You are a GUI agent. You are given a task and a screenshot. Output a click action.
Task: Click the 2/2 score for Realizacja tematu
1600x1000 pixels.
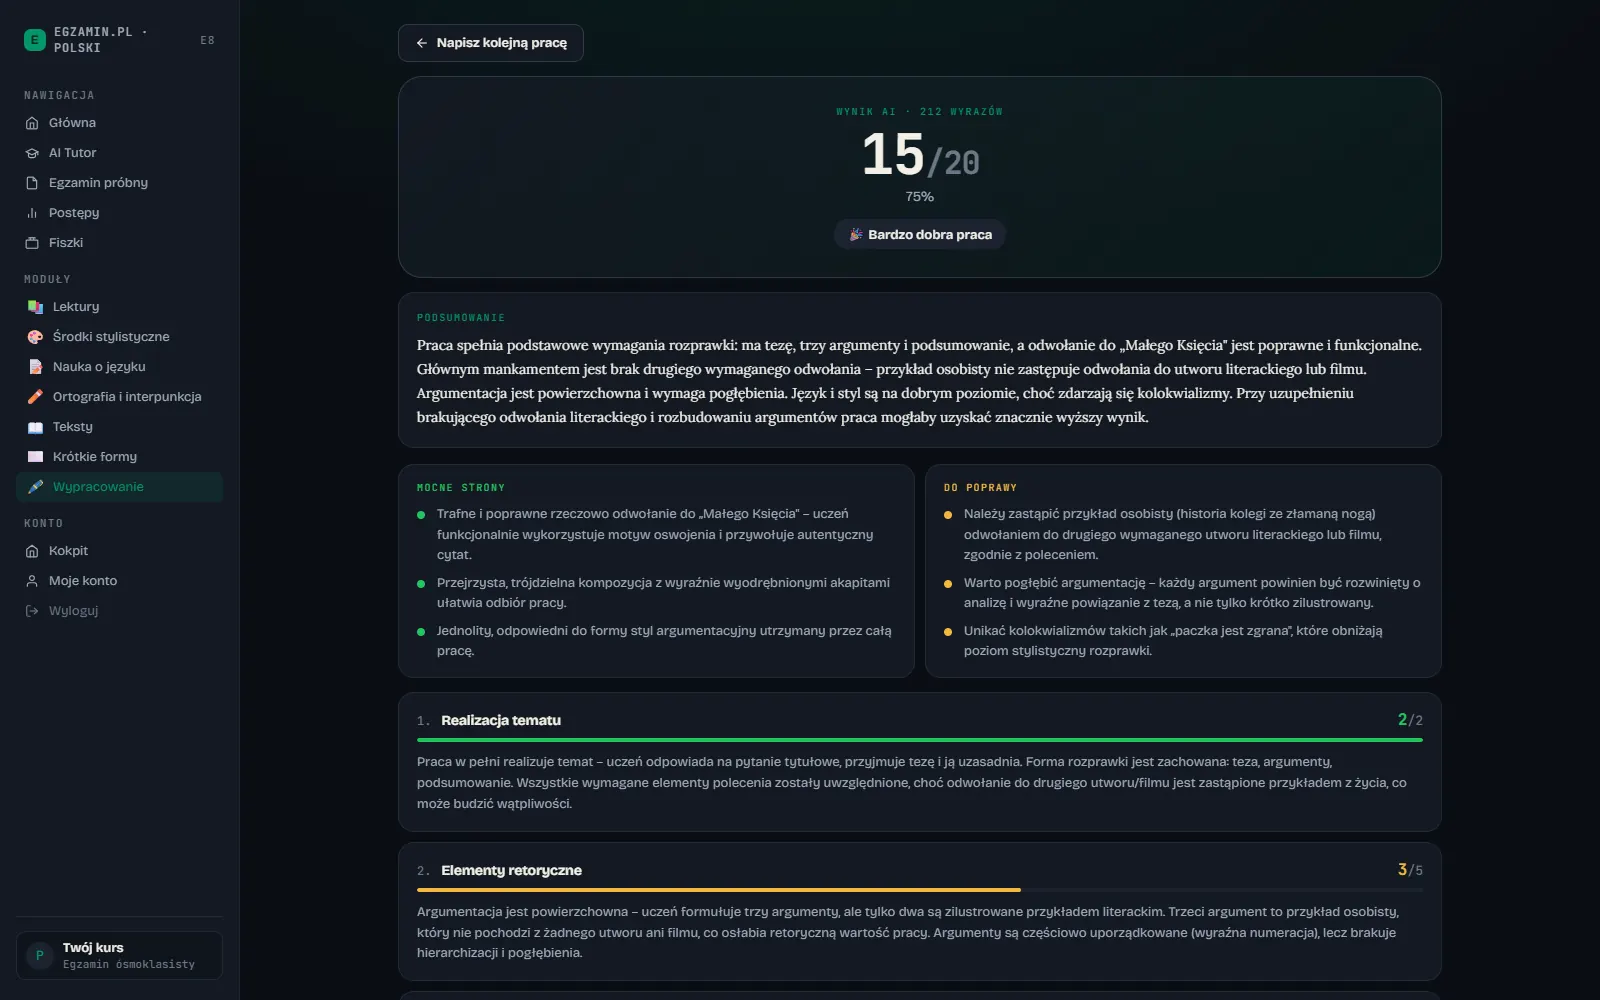click(1410, 720)
